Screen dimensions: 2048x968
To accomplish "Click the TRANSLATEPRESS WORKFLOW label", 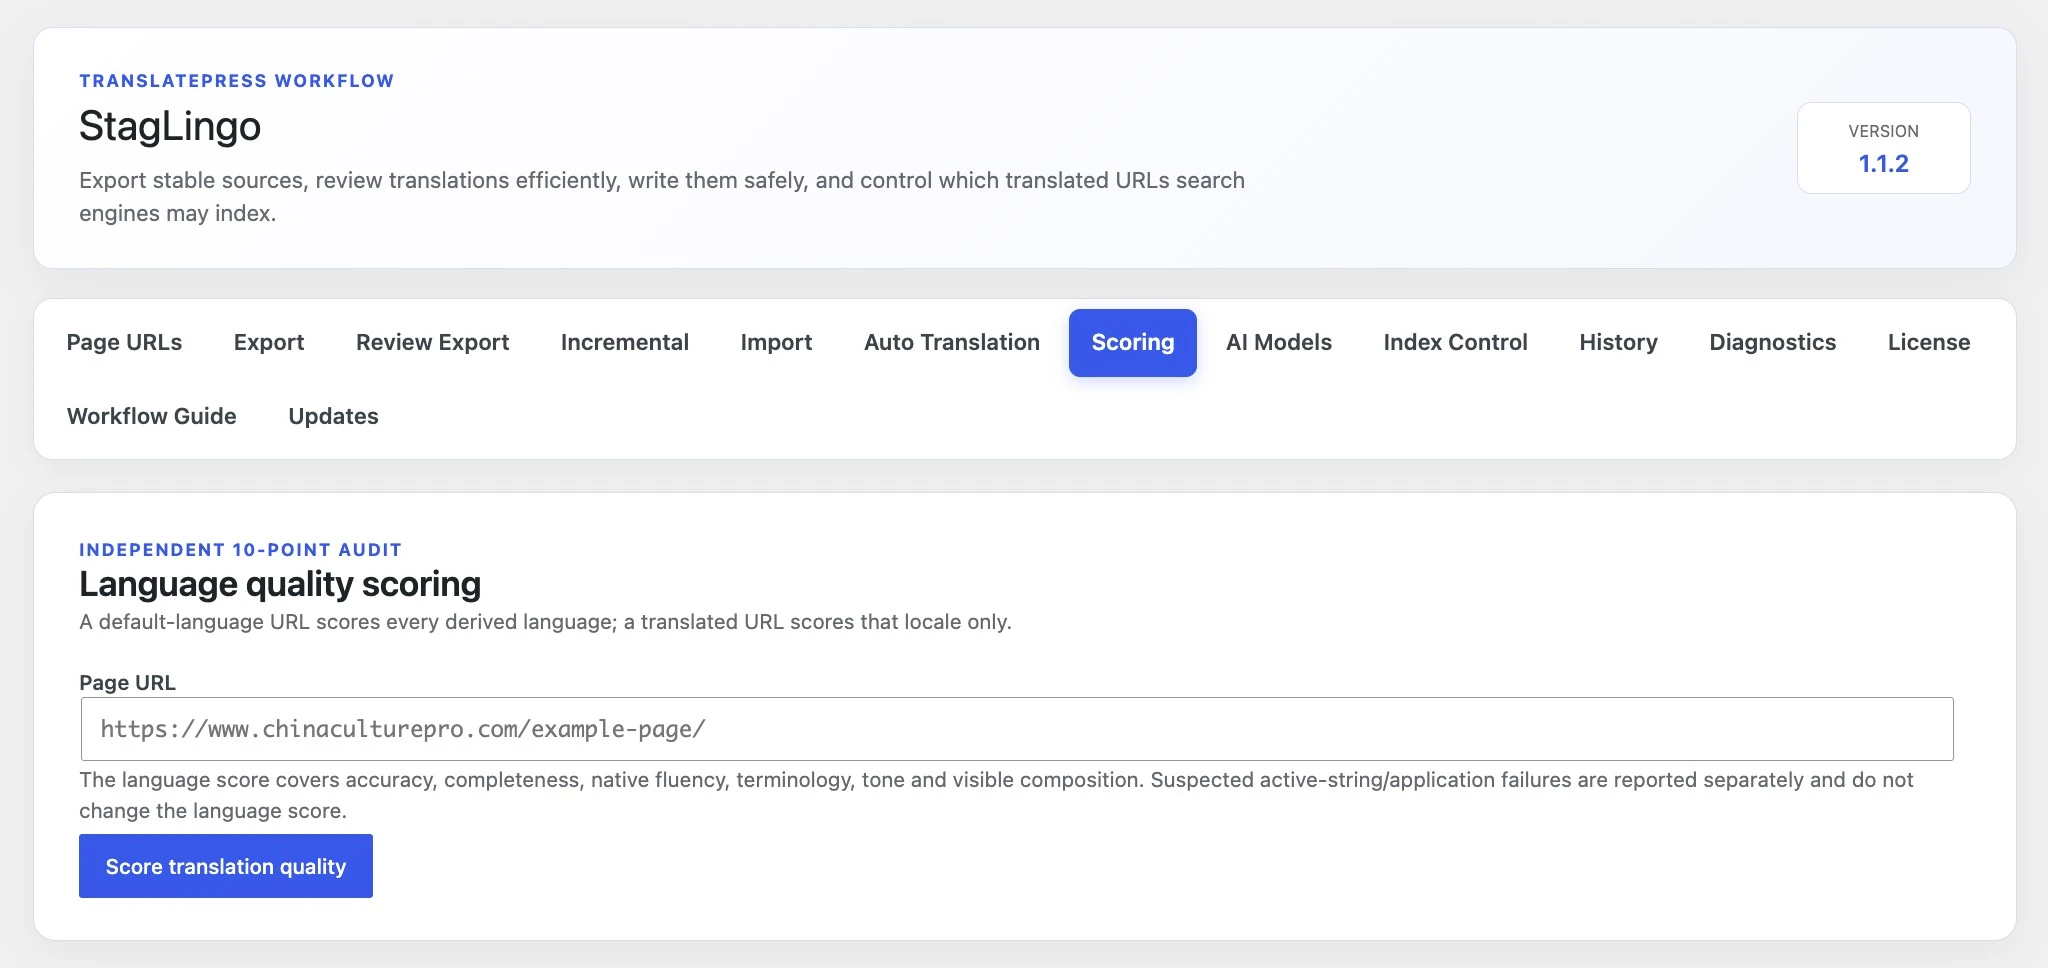I will click(x=237, y=81).
